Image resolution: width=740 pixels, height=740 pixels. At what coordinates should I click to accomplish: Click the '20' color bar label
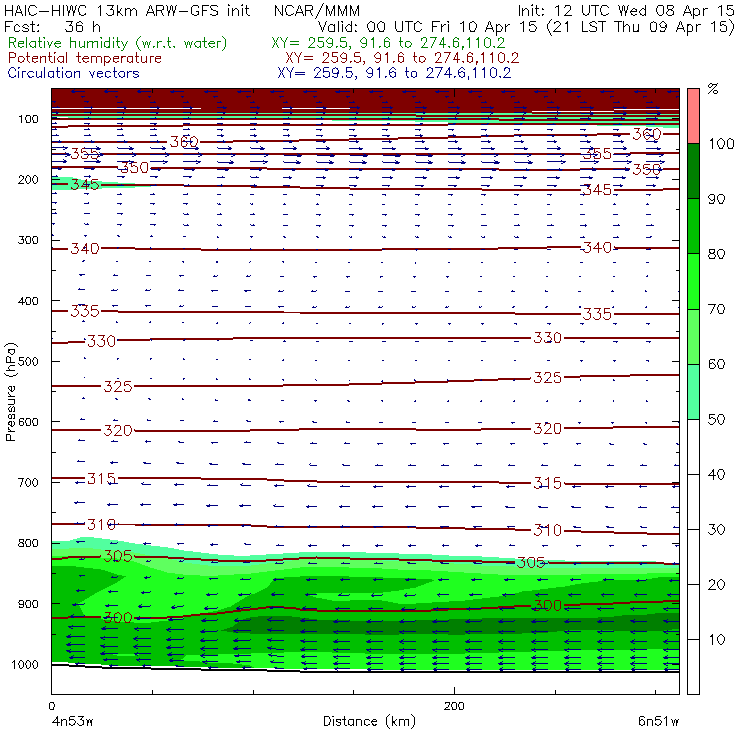click(717, 585)
